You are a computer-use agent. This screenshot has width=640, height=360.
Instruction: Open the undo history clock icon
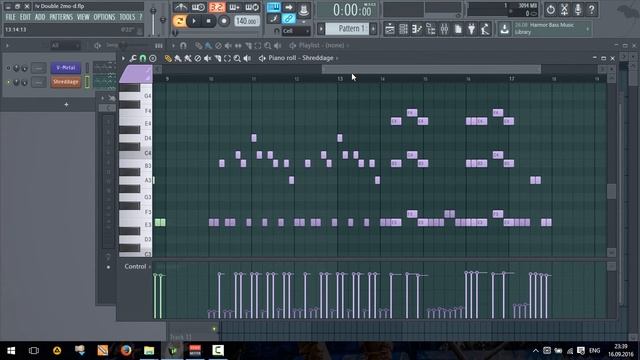[x=551, y=9]
